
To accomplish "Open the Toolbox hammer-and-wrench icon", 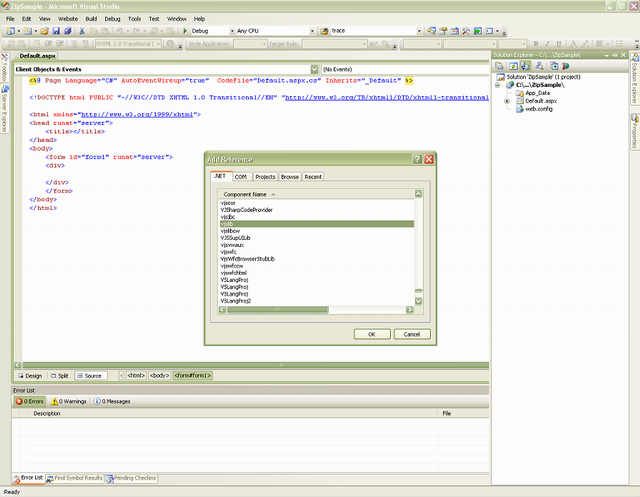I will pyautogui.click(x=466, y=31).
